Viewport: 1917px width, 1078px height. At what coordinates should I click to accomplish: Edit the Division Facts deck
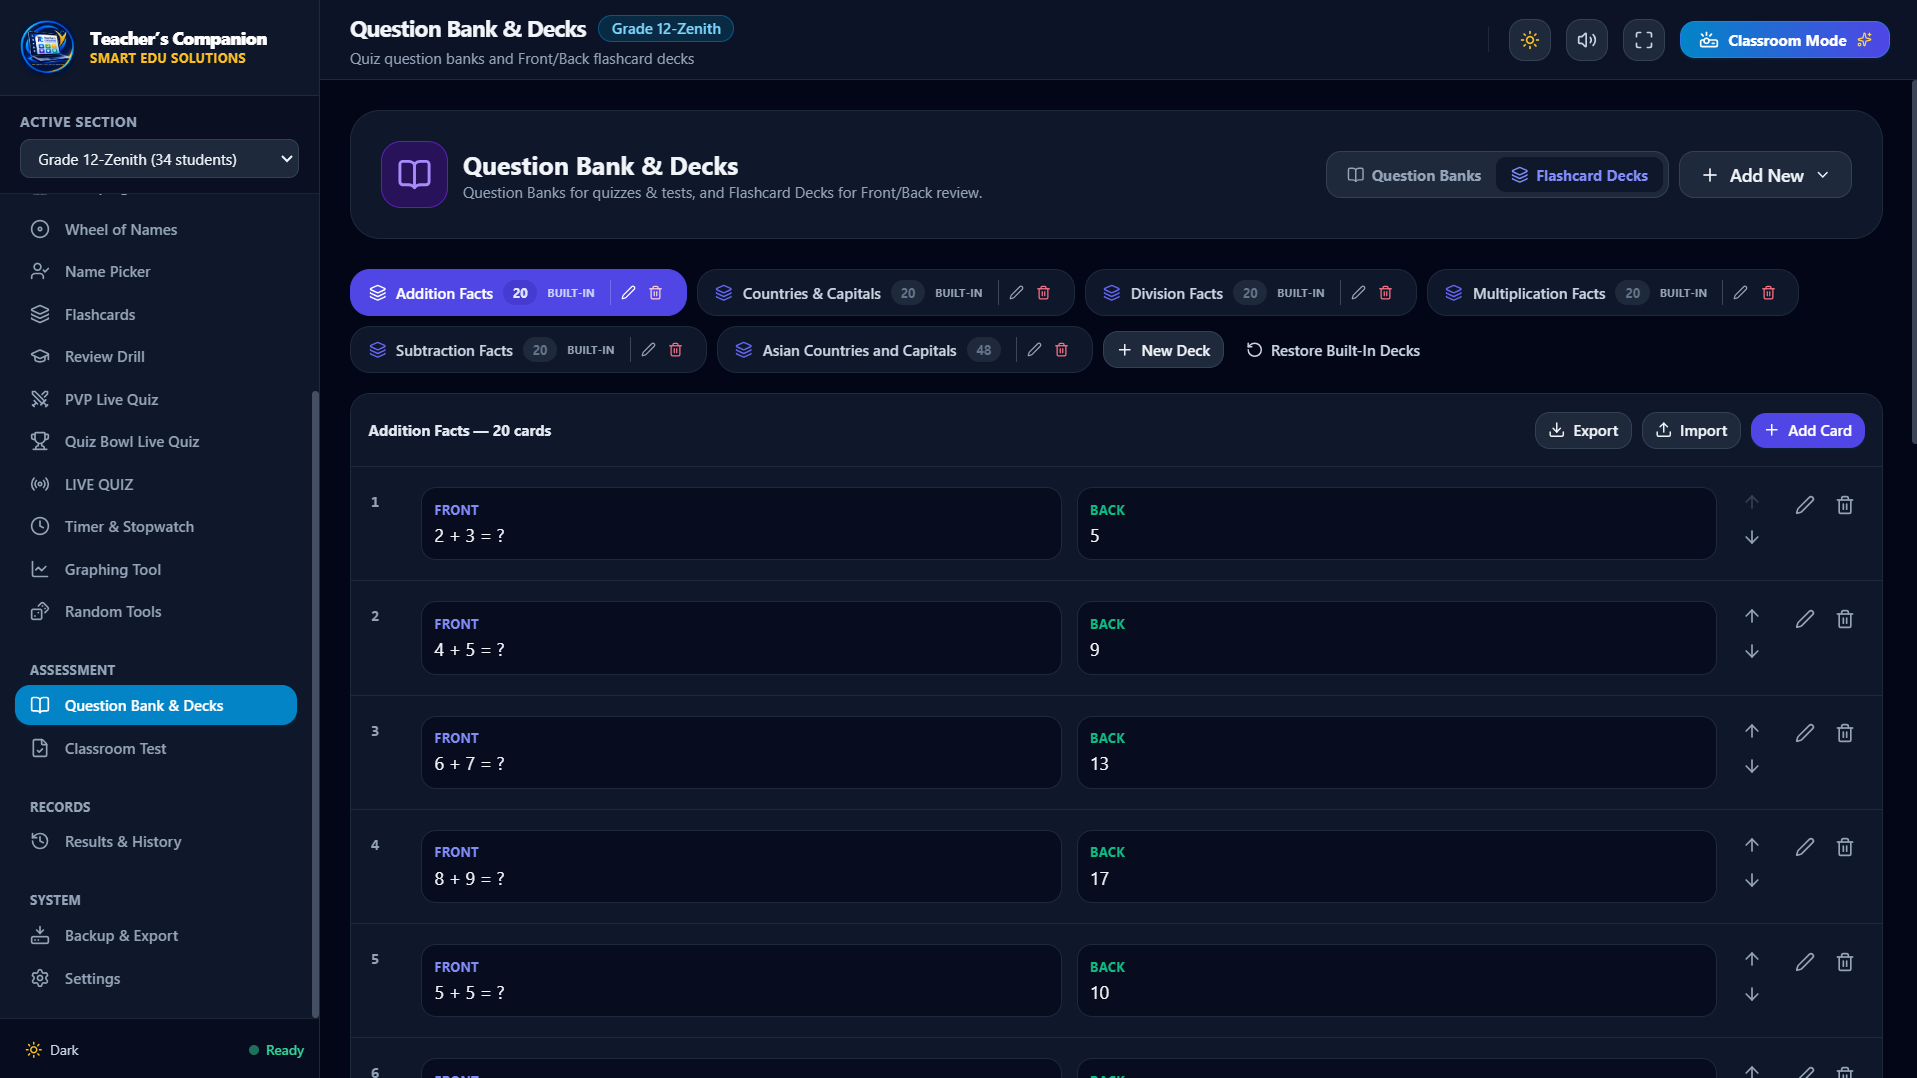pyautogui.click(x=1358, y=293)
